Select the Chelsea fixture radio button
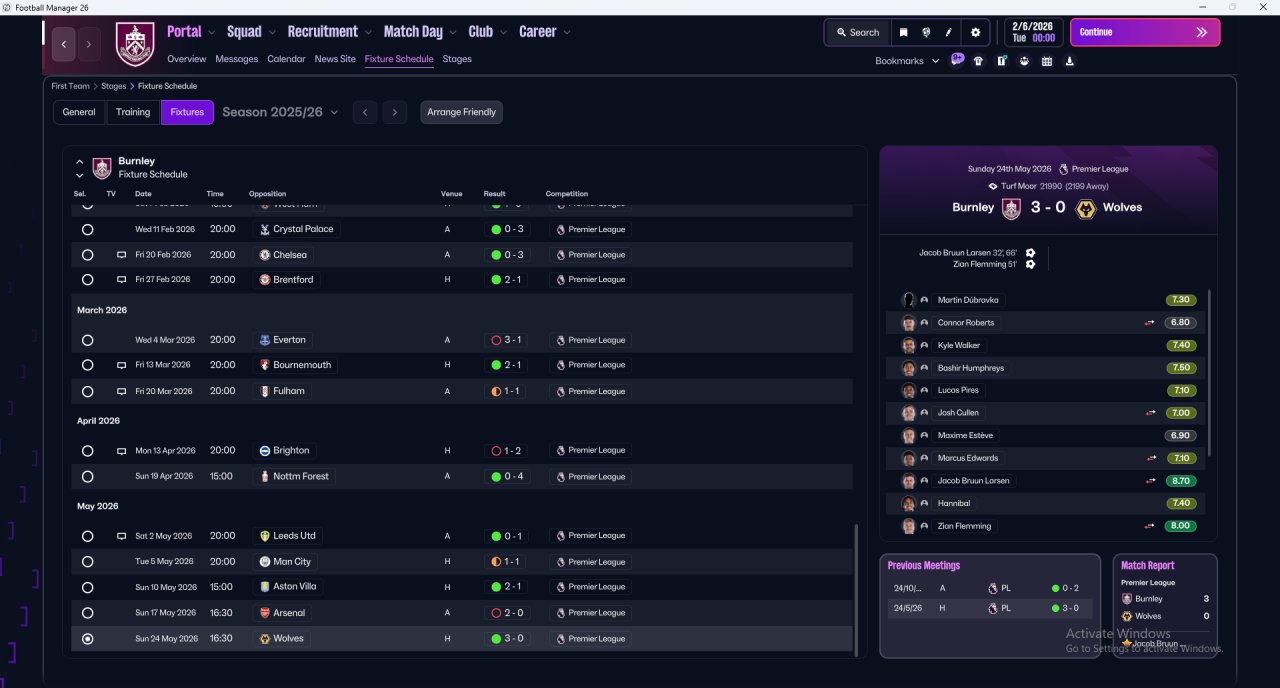 (88, 255)
